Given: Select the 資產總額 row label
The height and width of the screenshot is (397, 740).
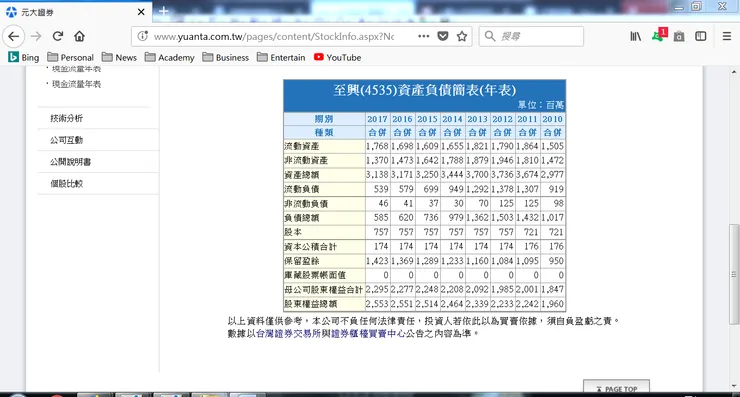Looking at the screenshot, I should (x=302, y=175).
